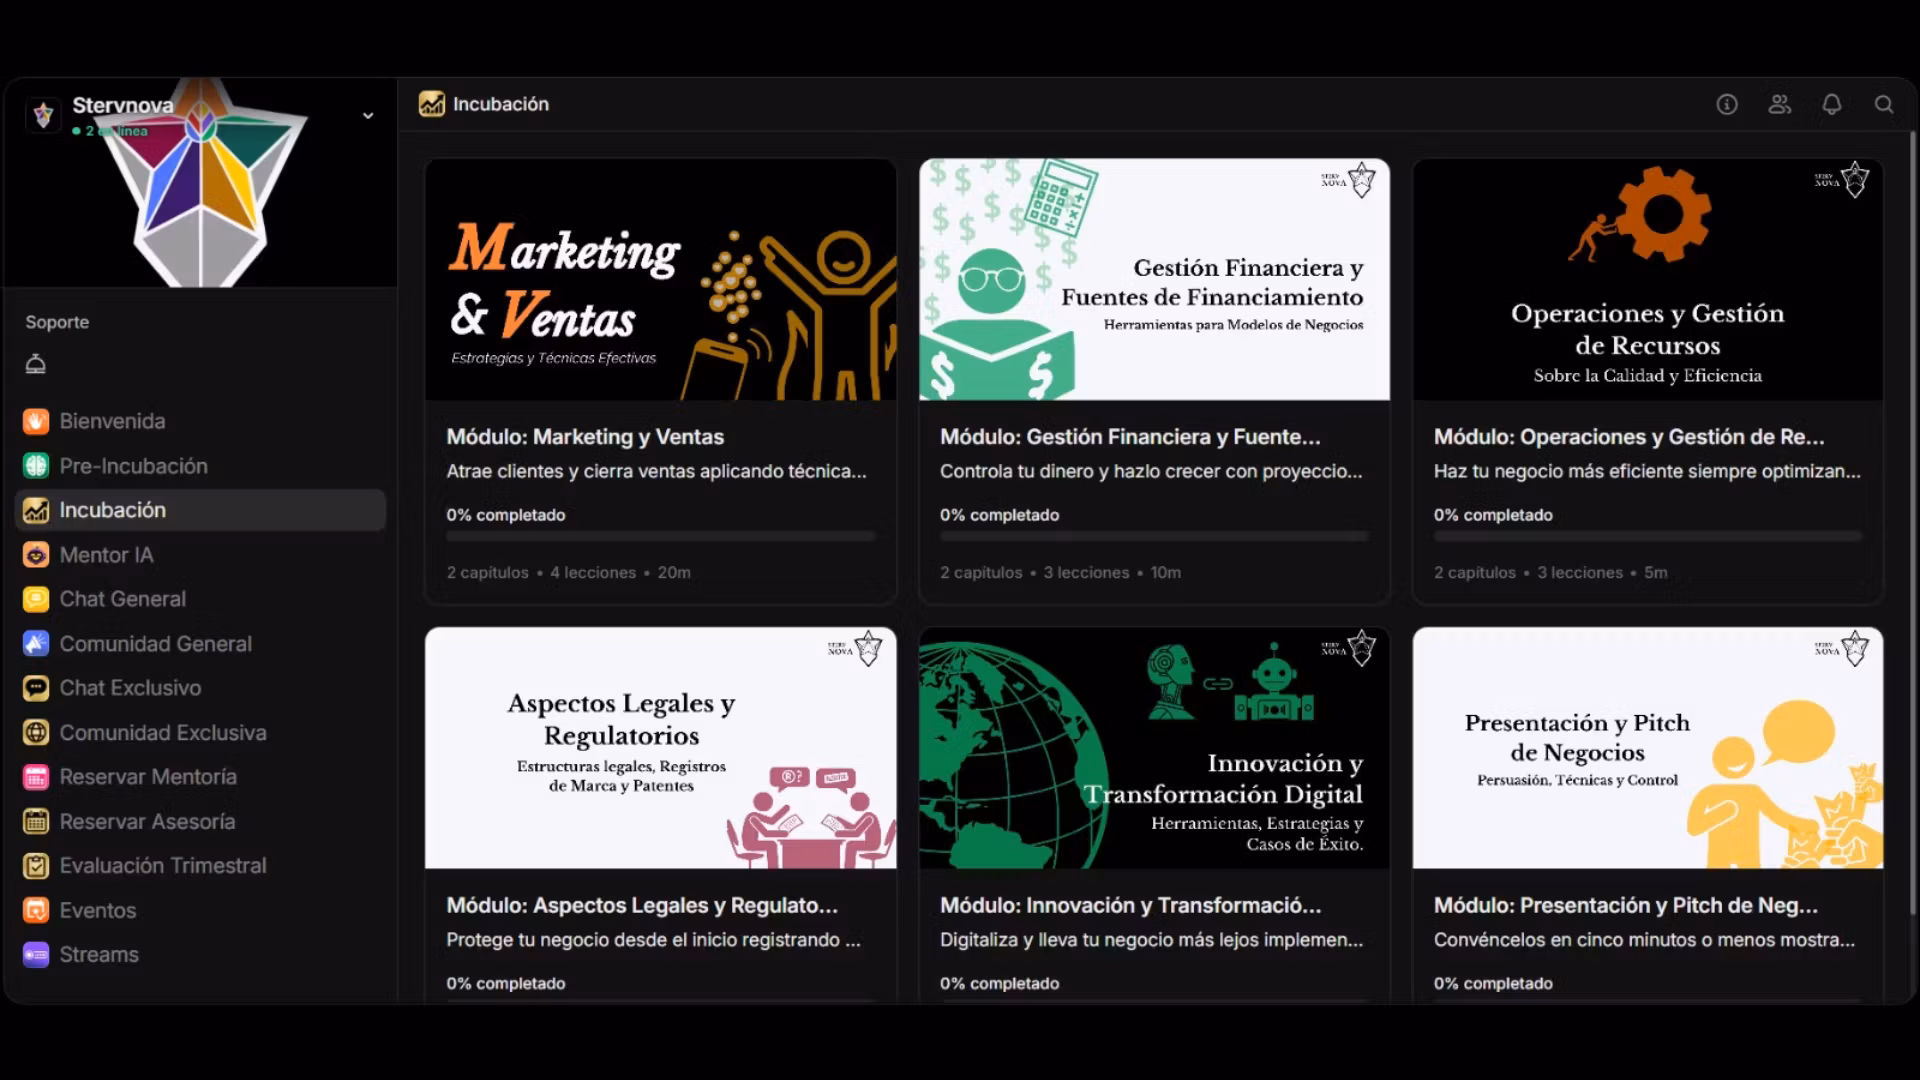Screen dimensions: 1920x1080
Task: Click 'Controla tu dinero y hazlo crecer' description
Action: point(1151,472)
